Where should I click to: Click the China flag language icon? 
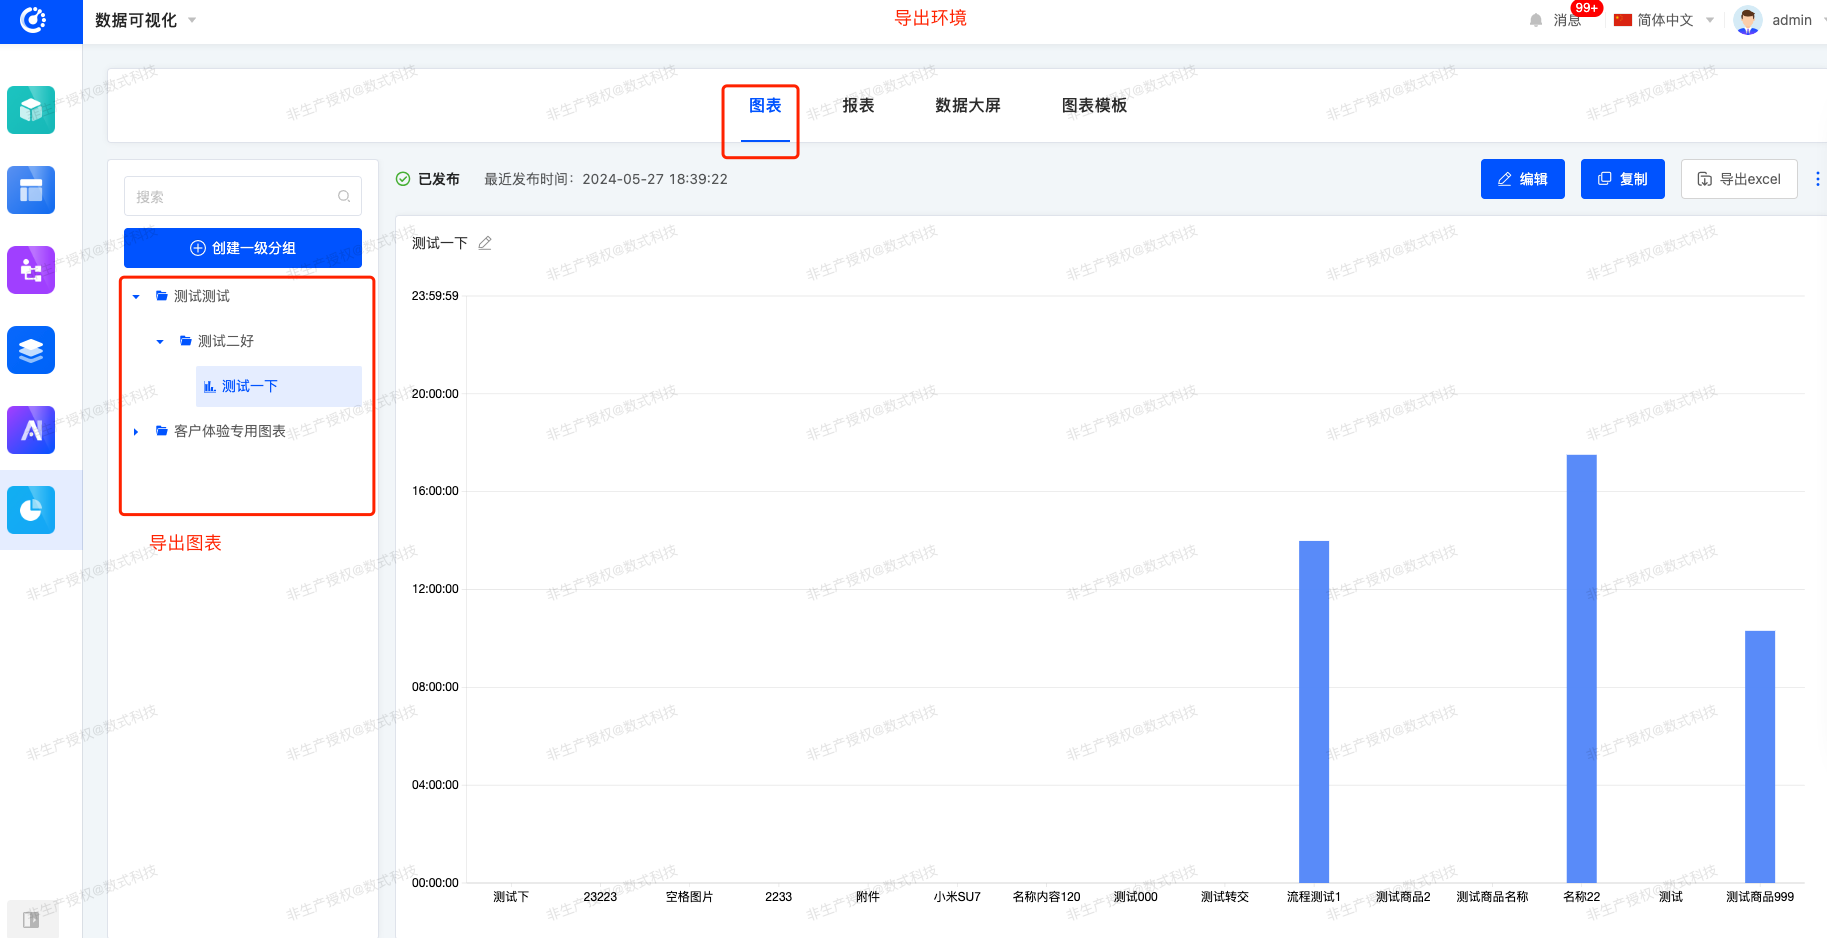[x=1623, y=20]
